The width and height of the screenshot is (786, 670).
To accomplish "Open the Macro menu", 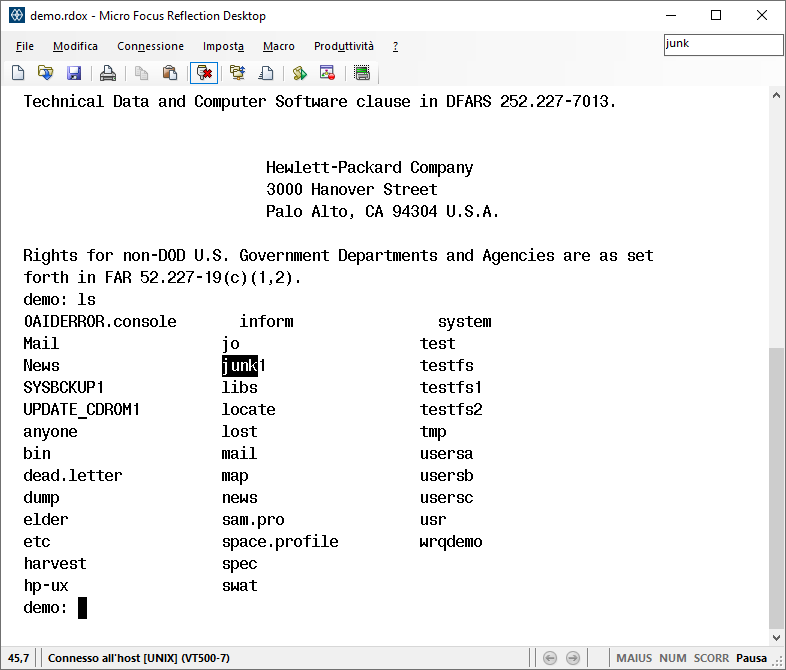I will tap(278, 46).
